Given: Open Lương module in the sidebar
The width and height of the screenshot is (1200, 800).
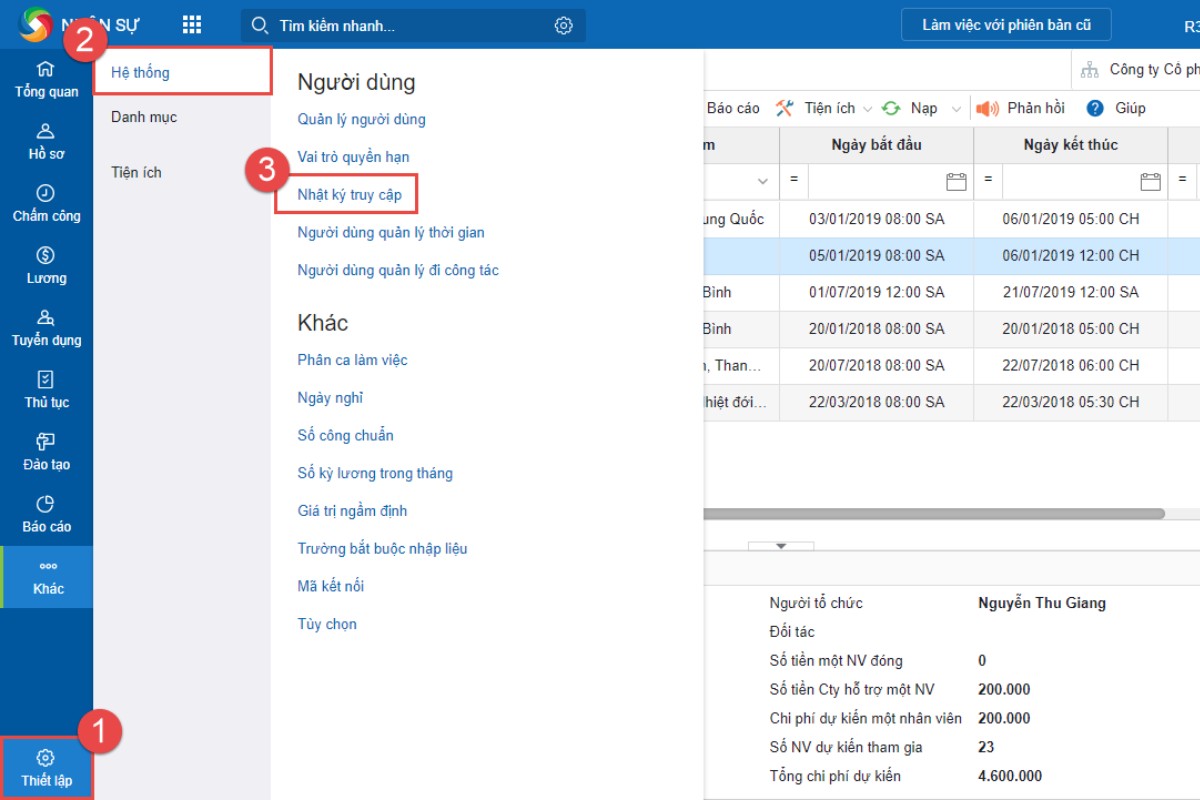Looking at the screenshot, I should [x=46, y=266].
